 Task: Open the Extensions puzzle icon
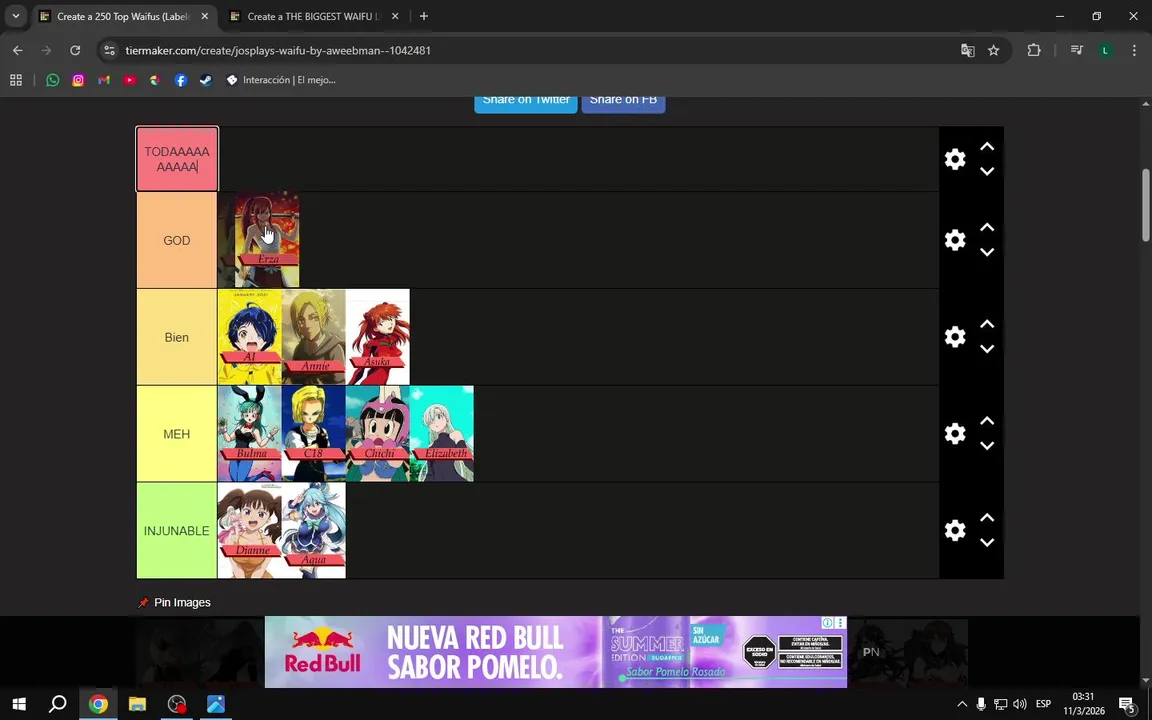1034,51
